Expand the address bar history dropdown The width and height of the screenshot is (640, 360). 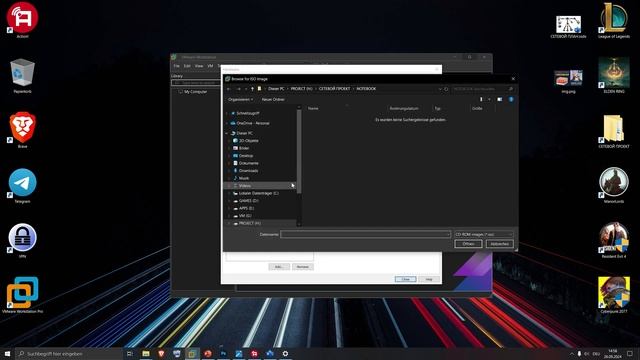(x=440, y=89)
